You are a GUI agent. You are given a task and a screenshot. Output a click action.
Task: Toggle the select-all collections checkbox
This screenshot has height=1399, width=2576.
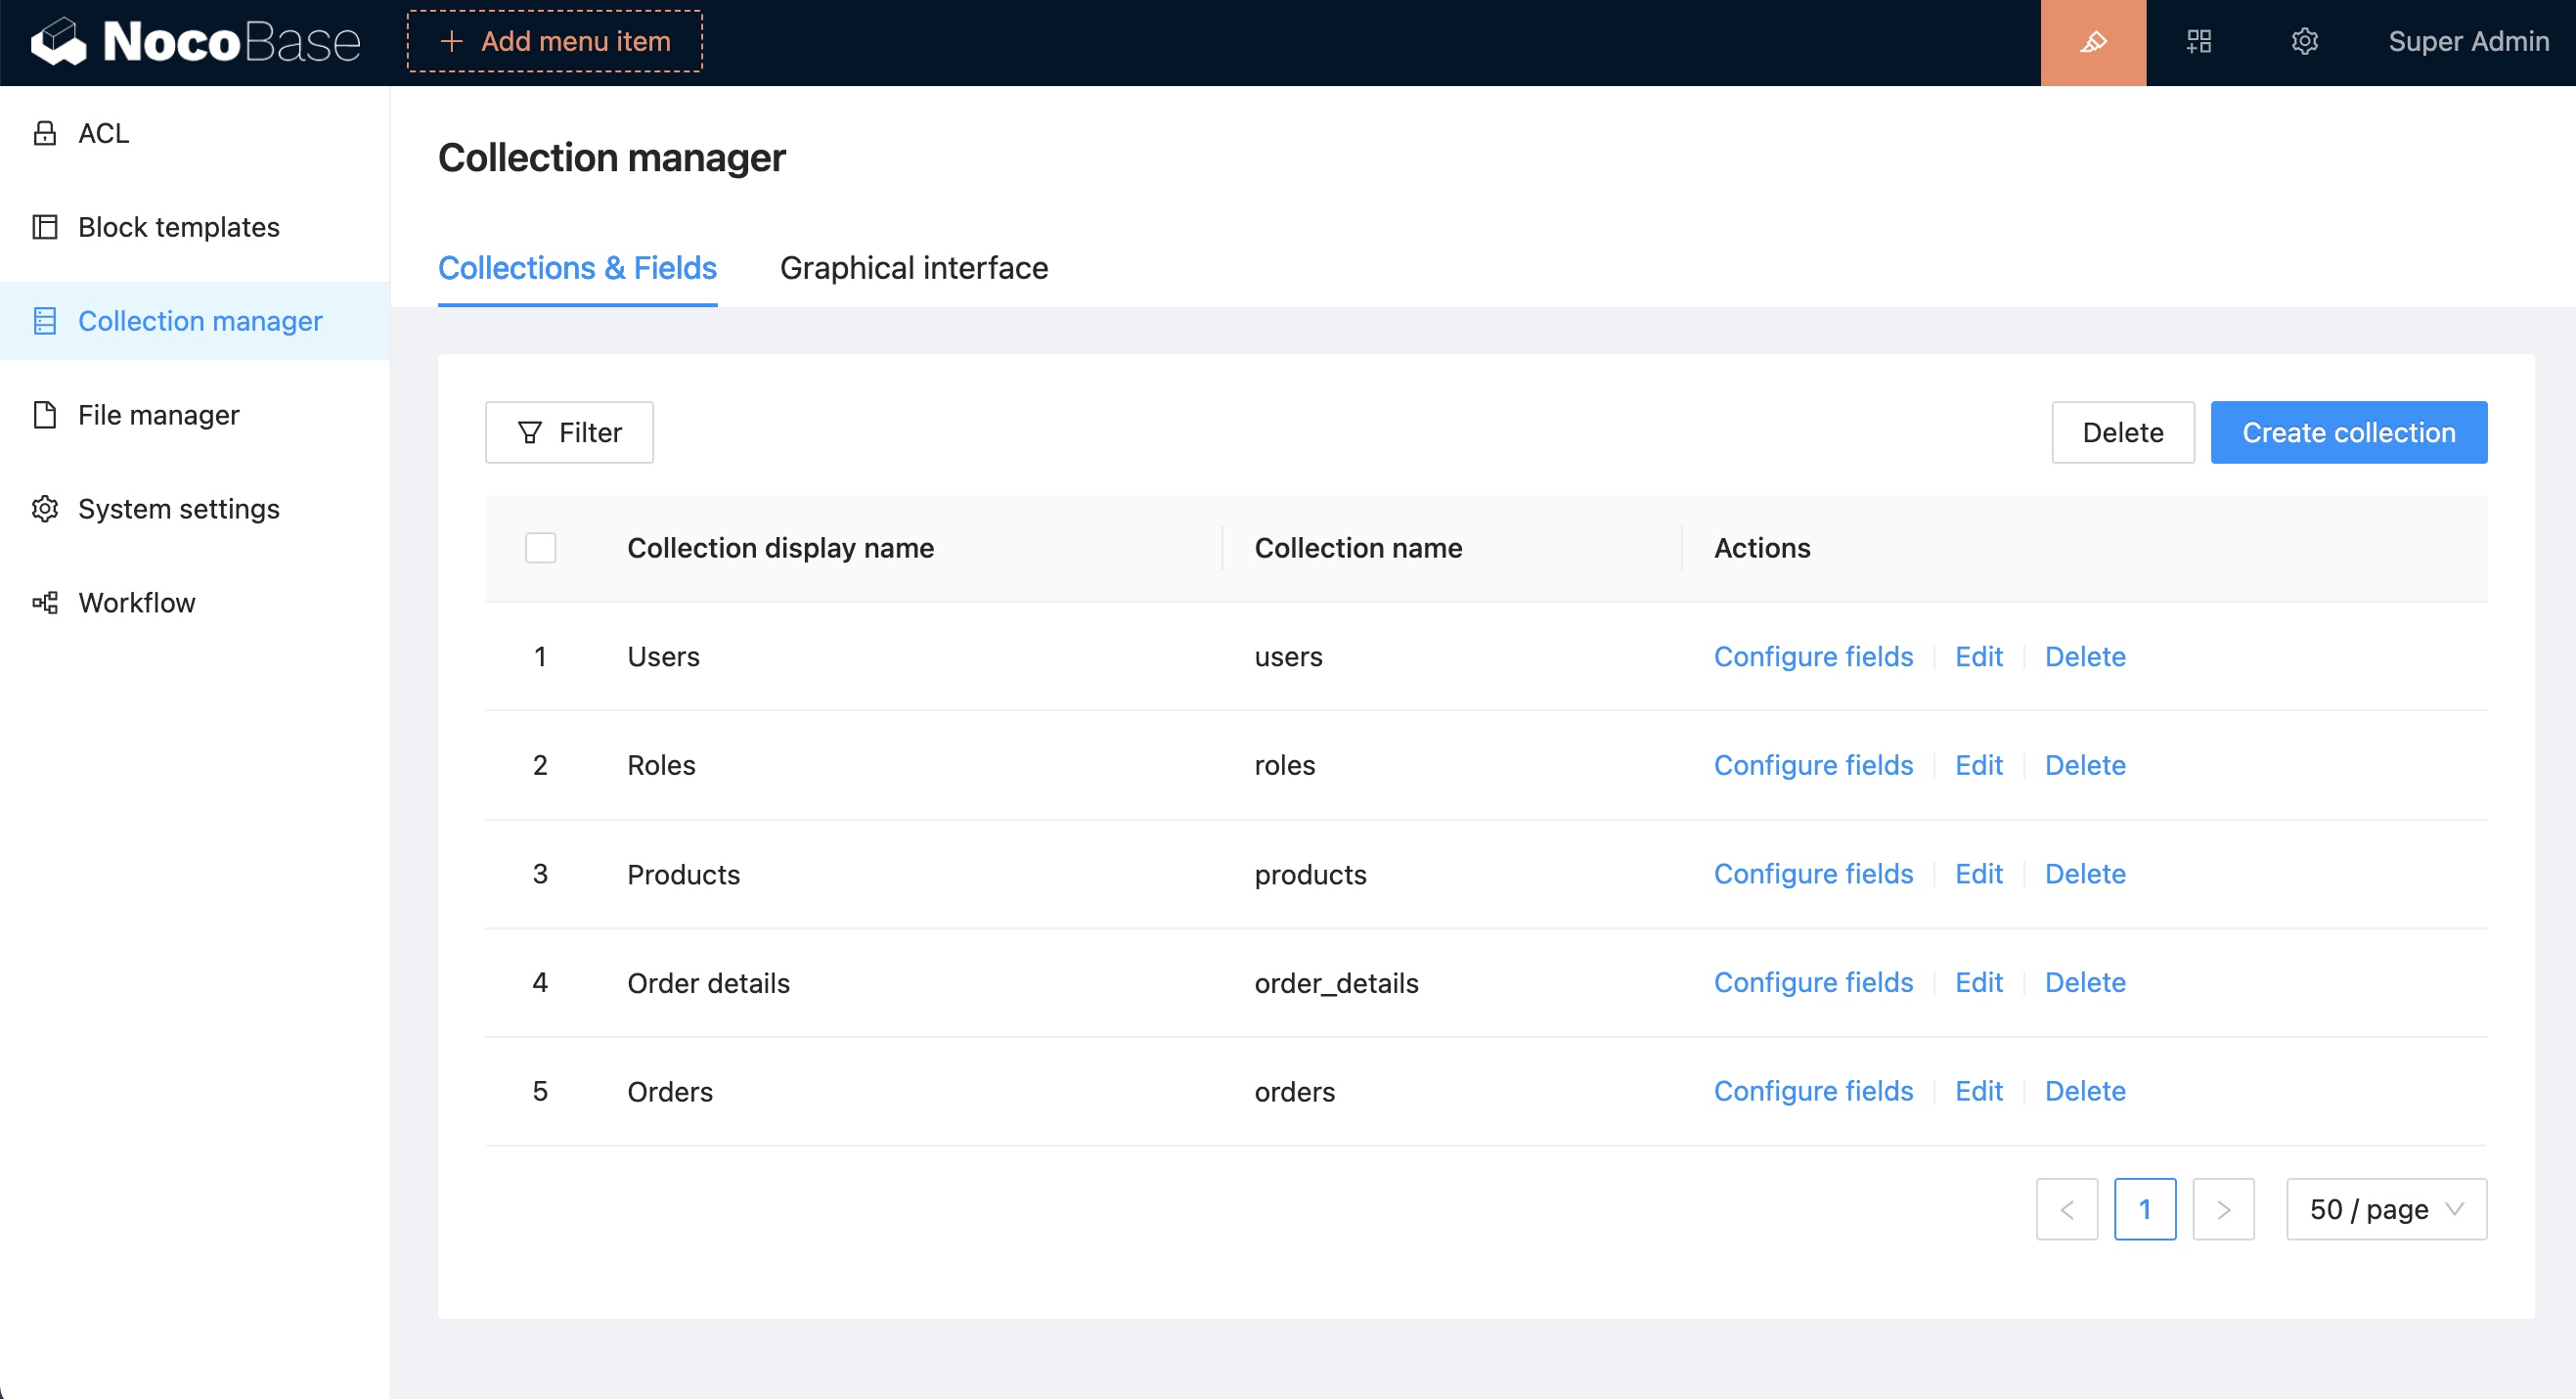540,548
